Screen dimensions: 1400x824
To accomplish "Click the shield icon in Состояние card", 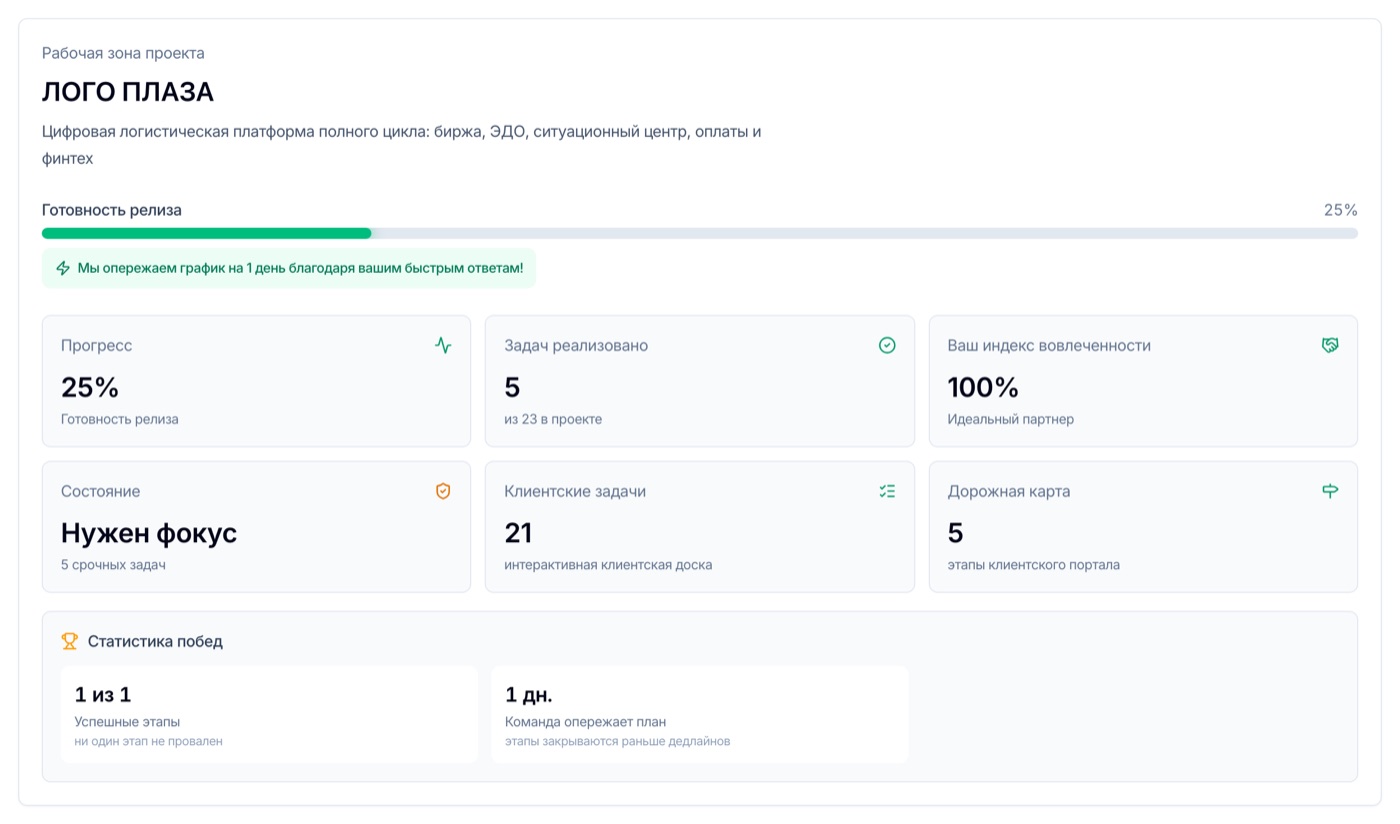I will (x=443, y=491).
